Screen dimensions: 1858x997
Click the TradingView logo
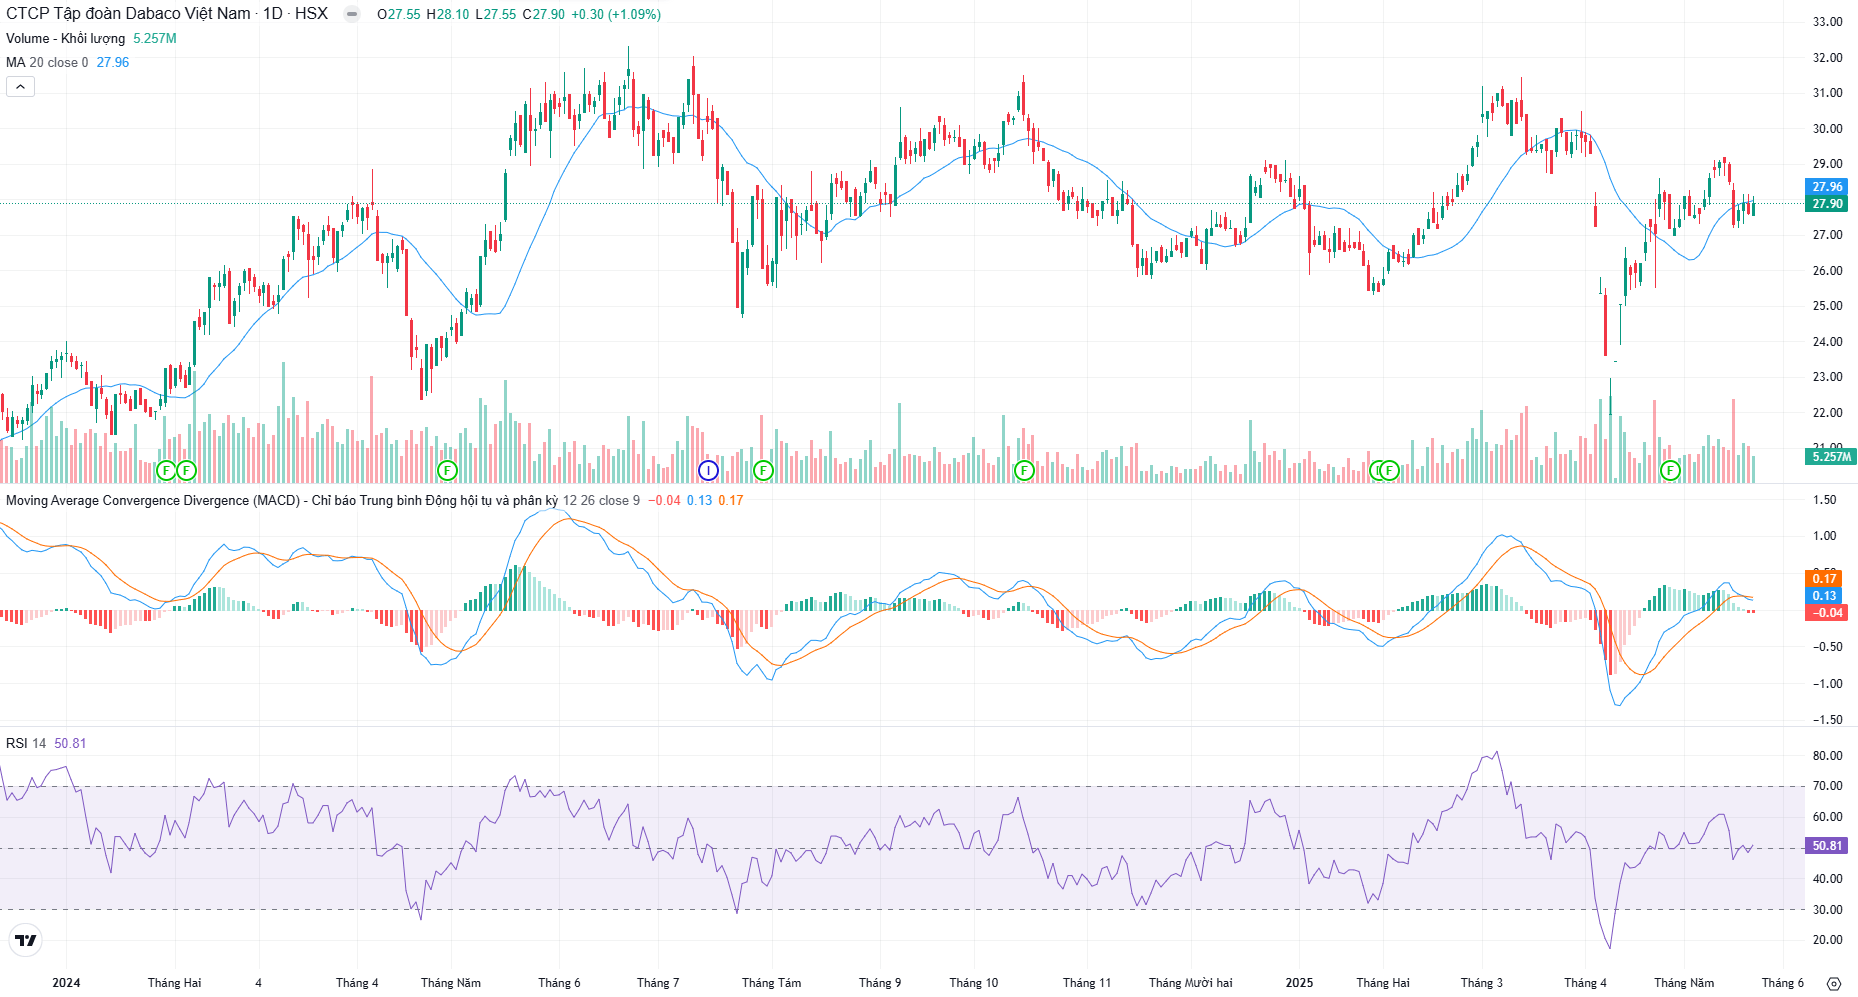26,940
